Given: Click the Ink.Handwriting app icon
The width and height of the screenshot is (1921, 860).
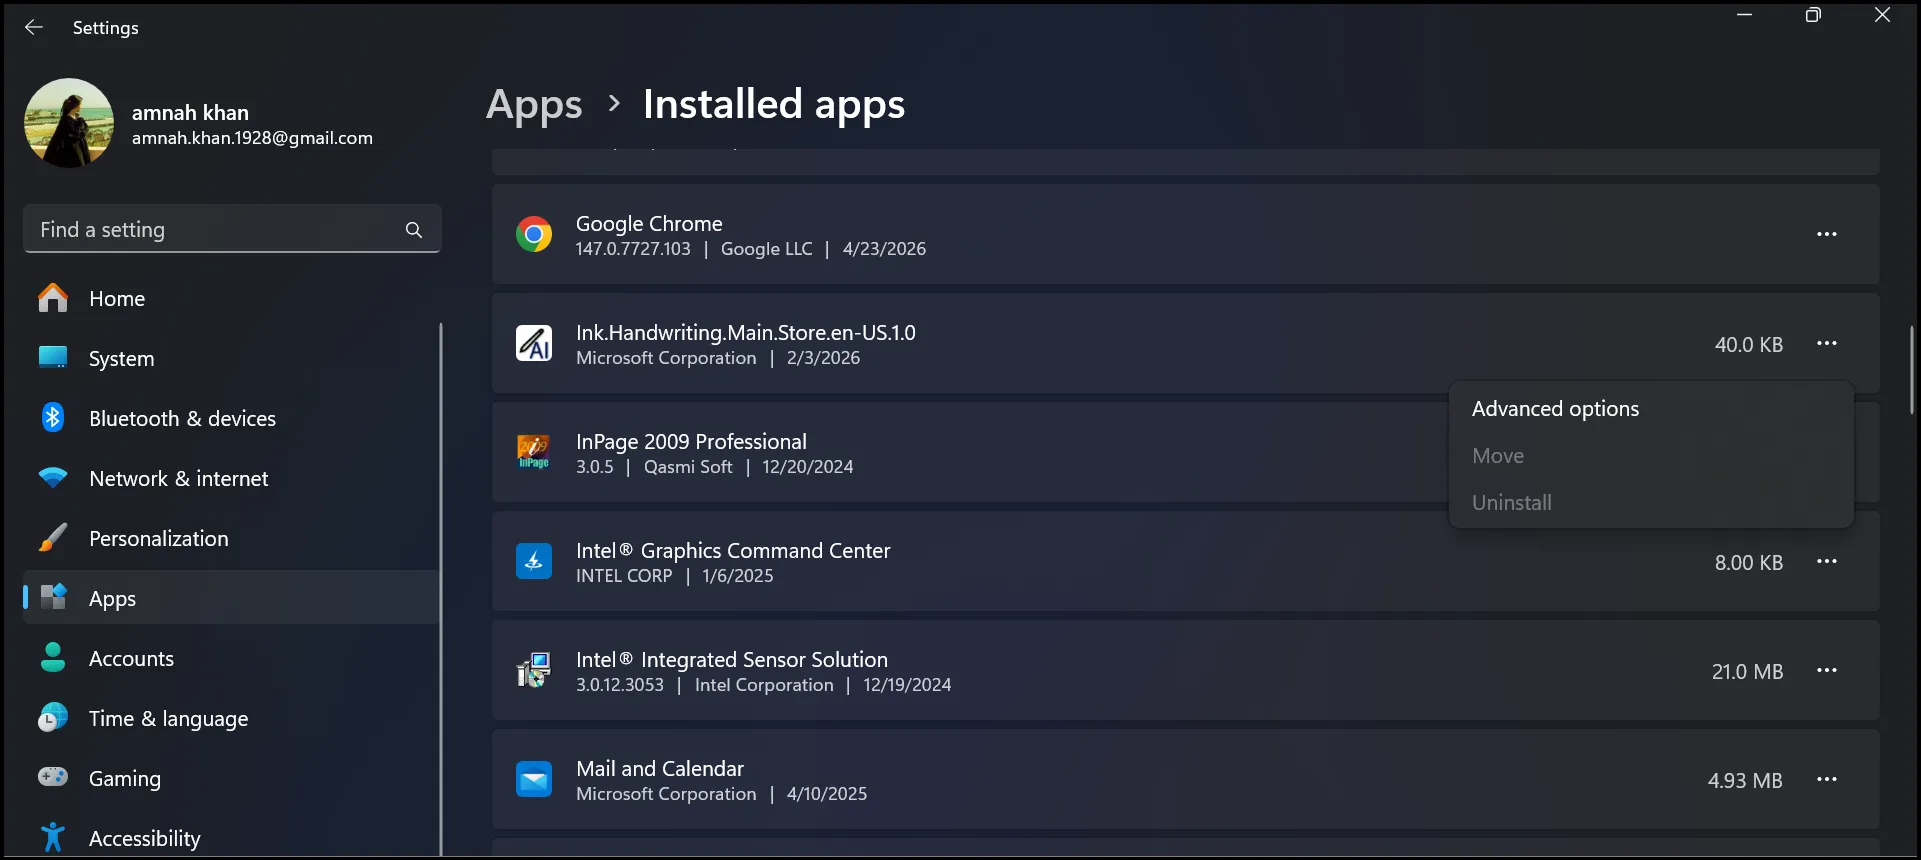Looking at the screenshot, I should tap(534, 343).
